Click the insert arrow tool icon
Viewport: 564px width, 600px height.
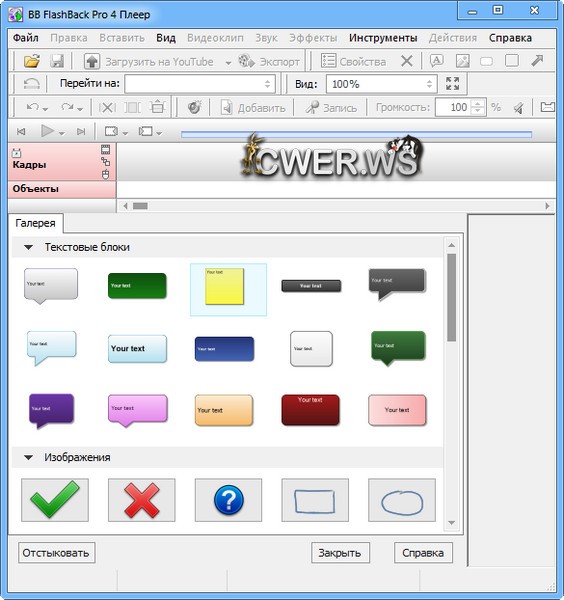click(x=537, y=60)
